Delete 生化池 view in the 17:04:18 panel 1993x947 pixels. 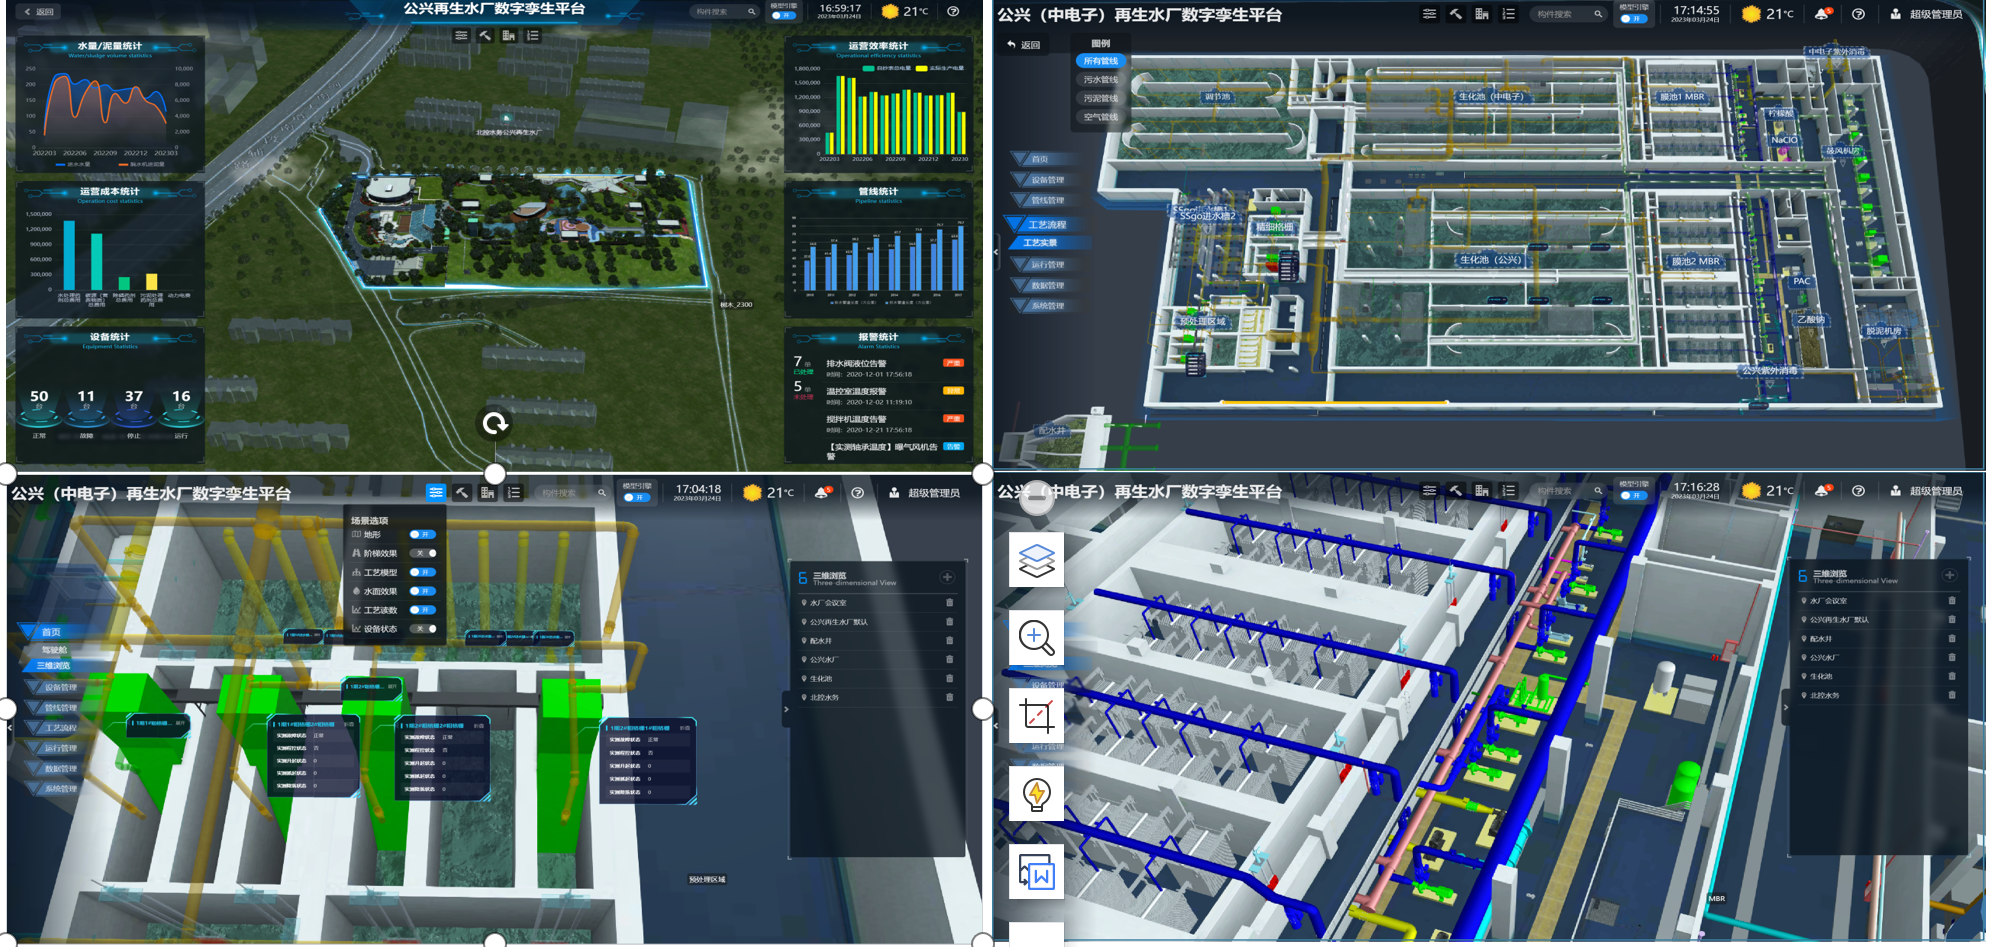click(x=949, y=678)
